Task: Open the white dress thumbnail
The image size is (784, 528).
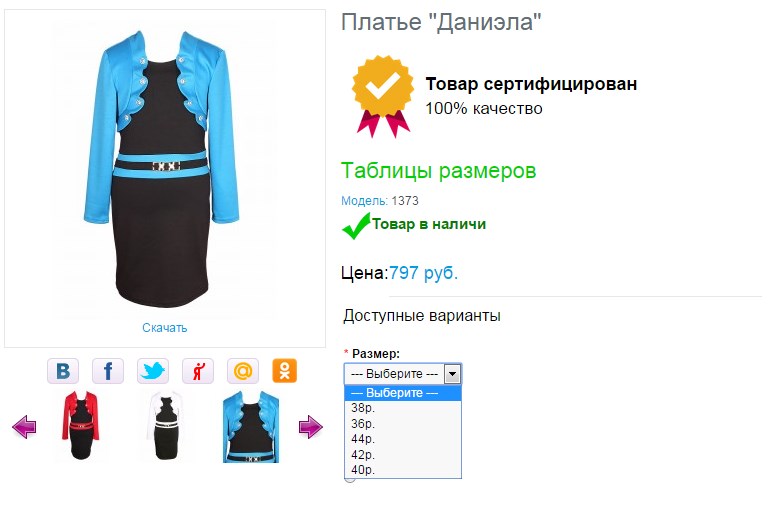Action: coord(166,426)
